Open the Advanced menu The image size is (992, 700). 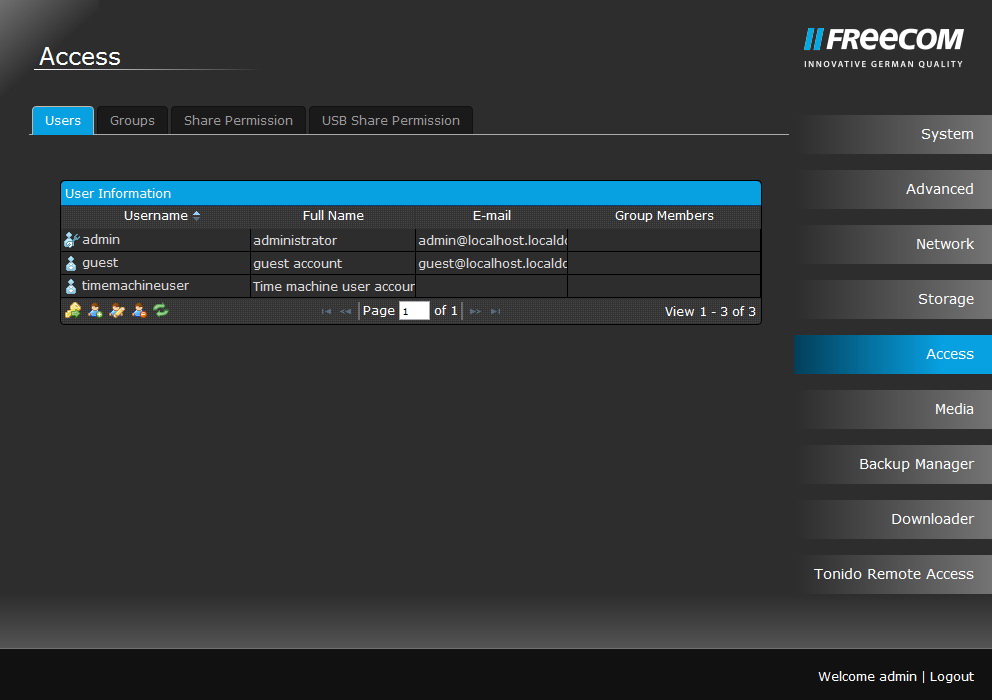pyautogui.click(x=893, y=189)
